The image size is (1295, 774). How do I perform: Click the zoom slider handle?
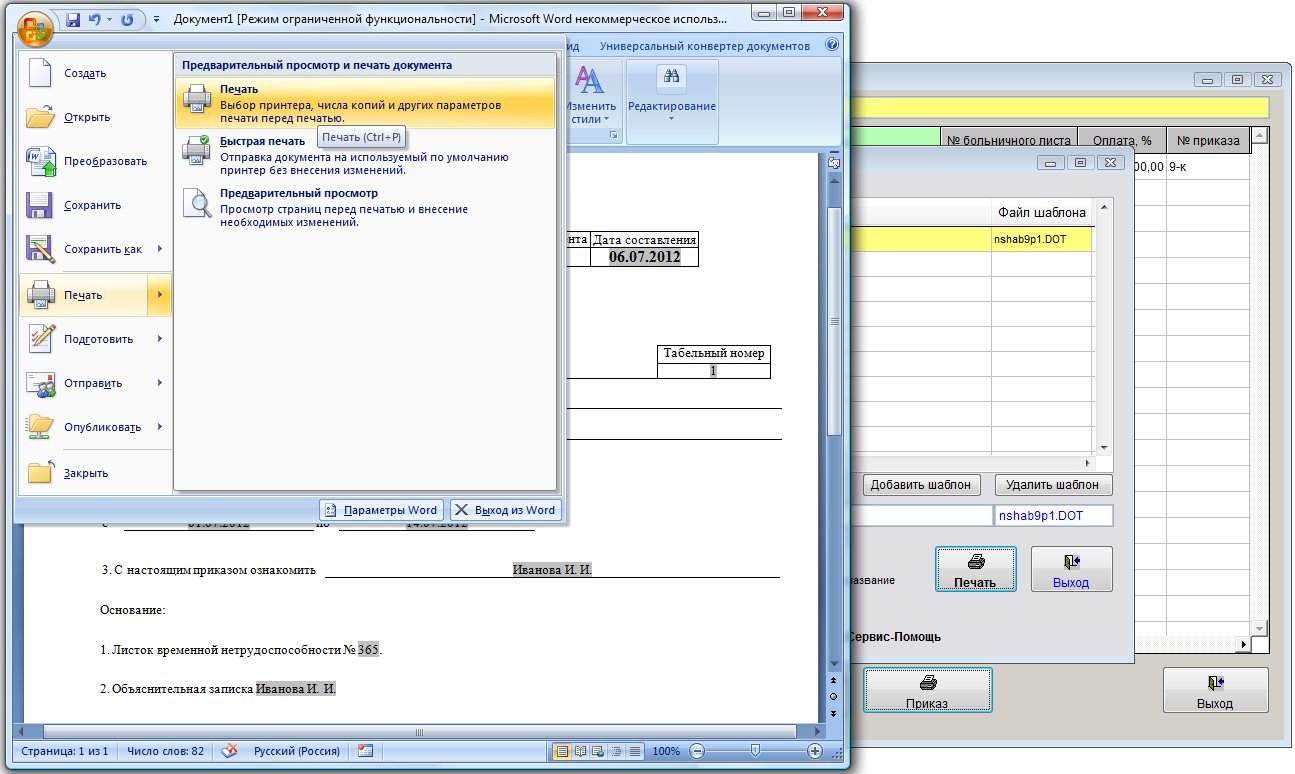755,751
